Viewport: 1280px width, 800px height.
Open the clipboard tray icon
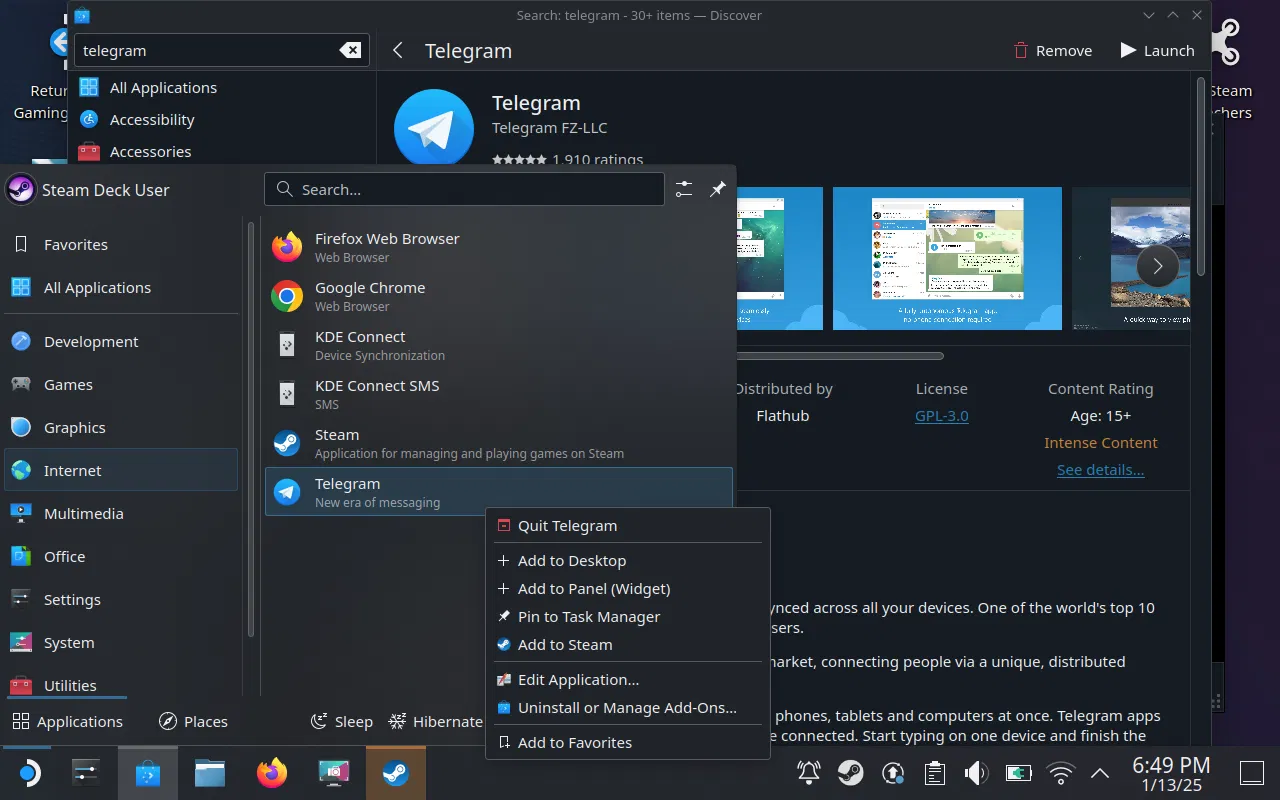[x=935, y=773]
